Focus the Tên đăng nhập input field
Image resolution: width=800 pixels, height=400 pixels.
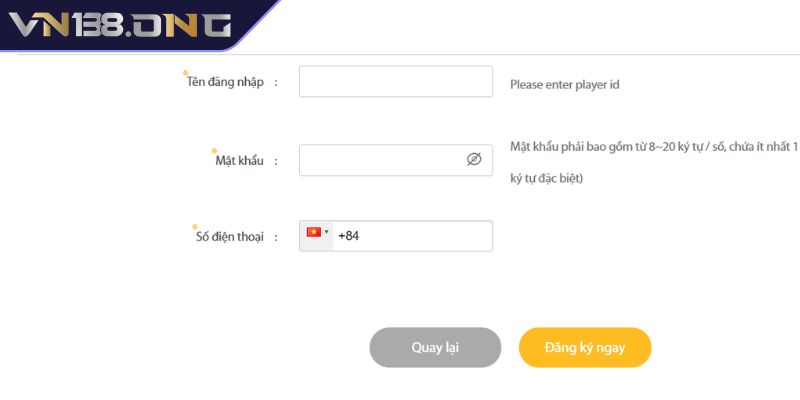click(395, 82)
